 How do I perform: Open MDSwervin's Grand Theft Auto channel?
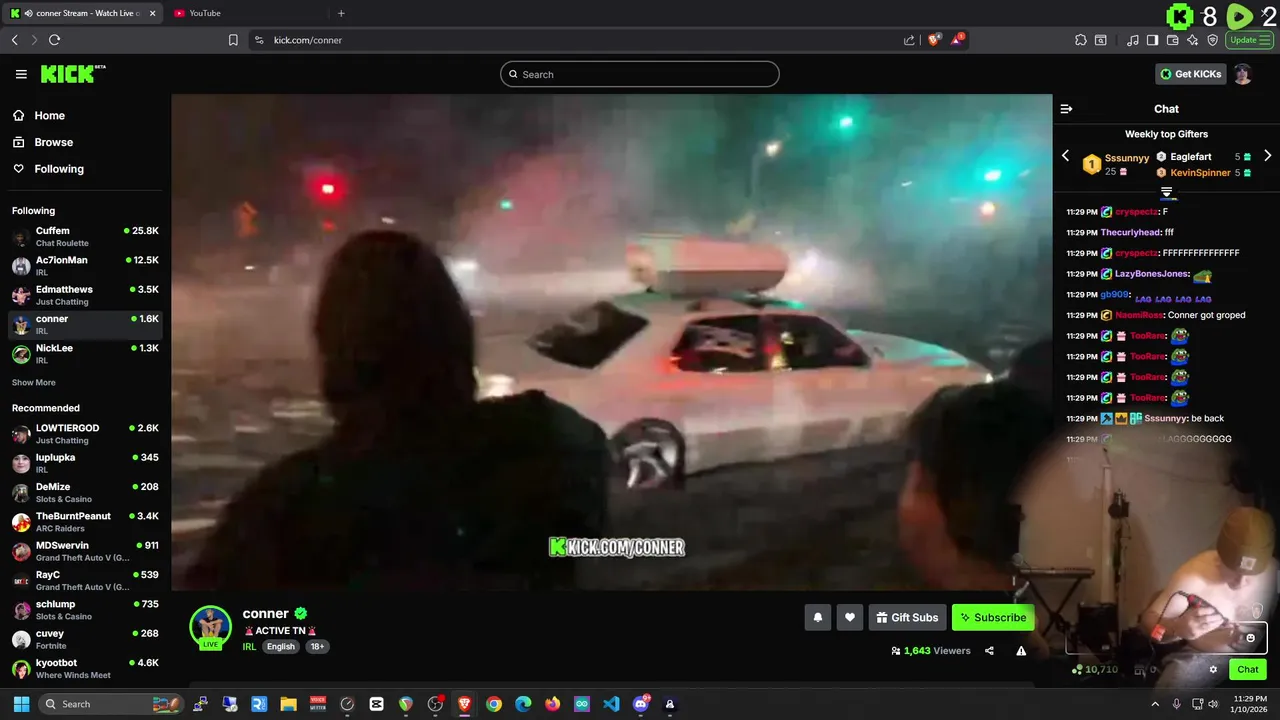point(85,551)
